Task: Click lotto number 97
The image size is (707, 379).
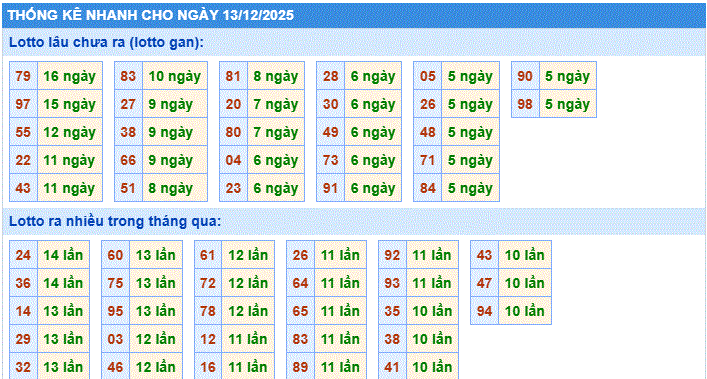Action: (x=23, y=104)
